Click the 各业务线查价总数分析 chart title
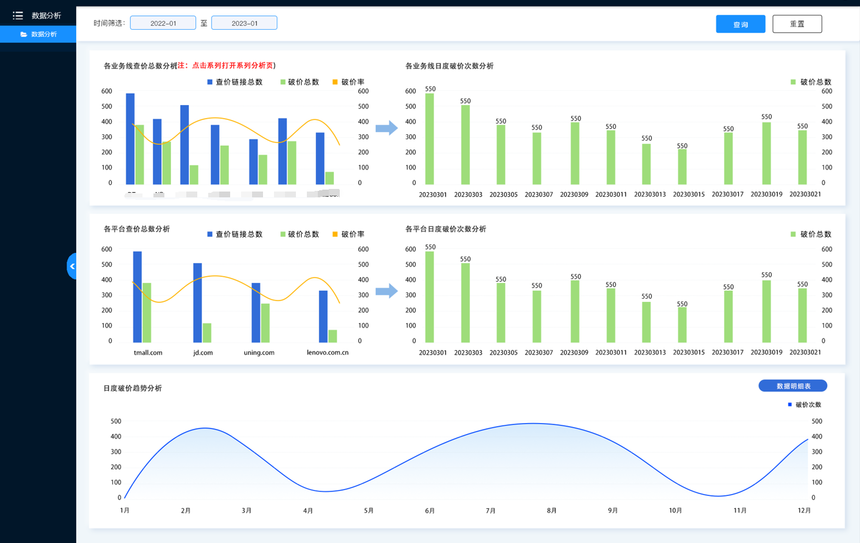The width and height of the screenshot is (860, 543). pyautogui.click(x=140, y=66)
